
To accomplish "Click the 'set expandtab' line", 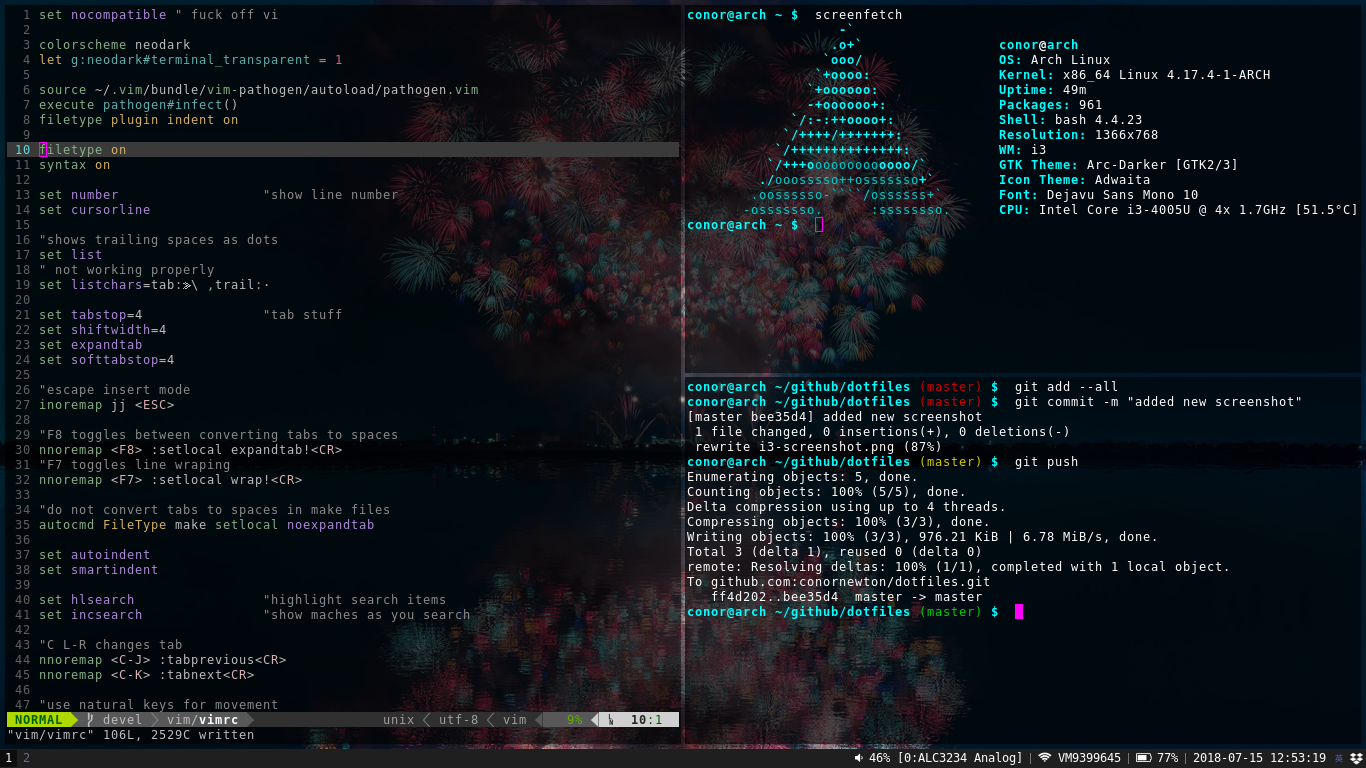I will 91,345.
